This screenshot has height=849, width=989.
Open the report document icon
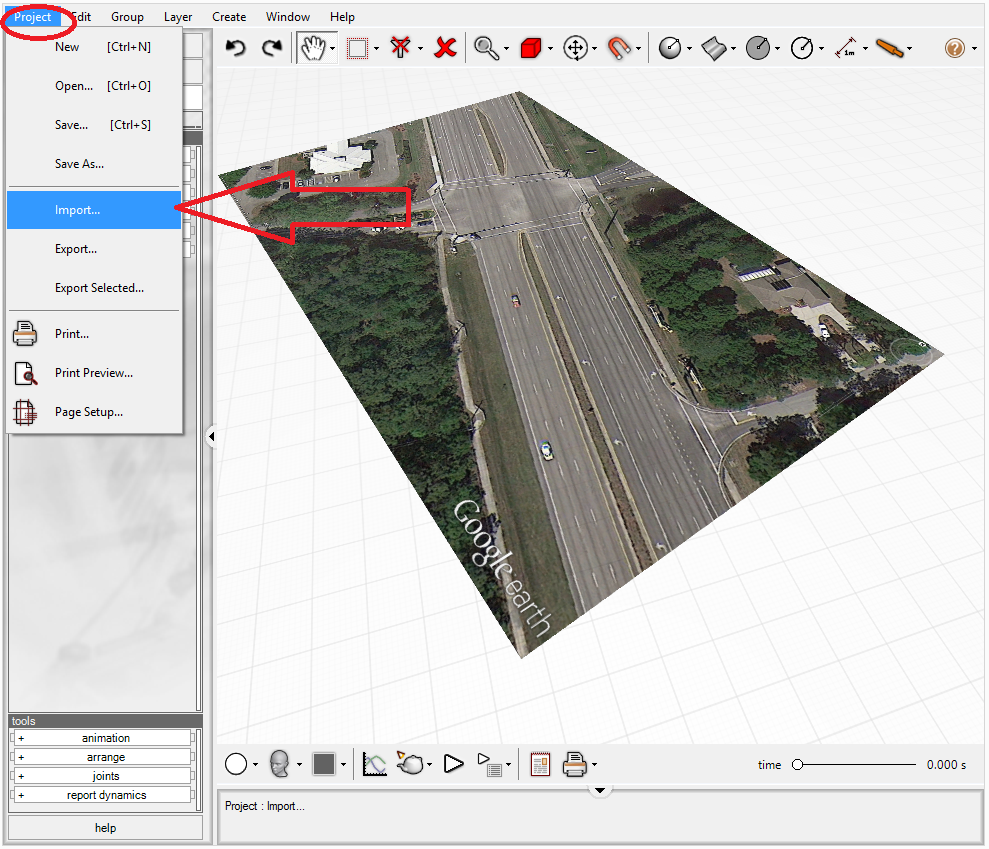(541, 764)
